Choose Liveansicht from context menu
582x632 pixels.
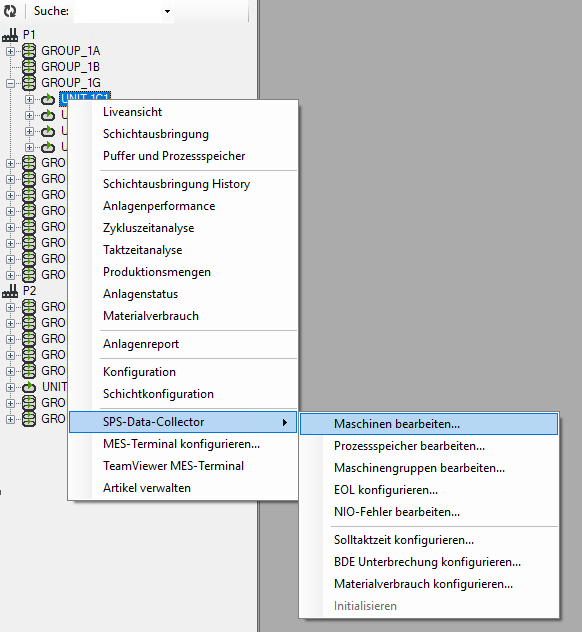pos(132,112)
